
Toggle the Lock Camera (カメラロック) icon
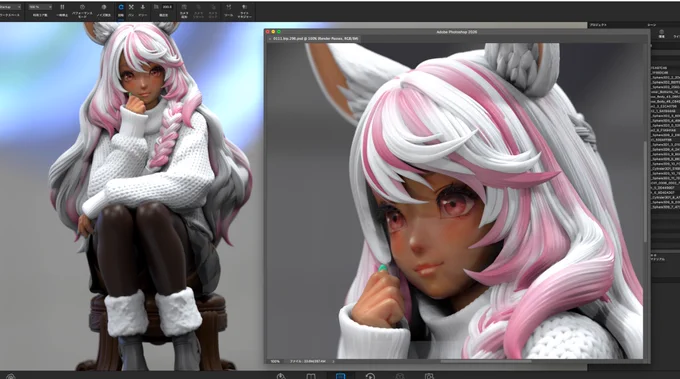click(x=213, y=7)
